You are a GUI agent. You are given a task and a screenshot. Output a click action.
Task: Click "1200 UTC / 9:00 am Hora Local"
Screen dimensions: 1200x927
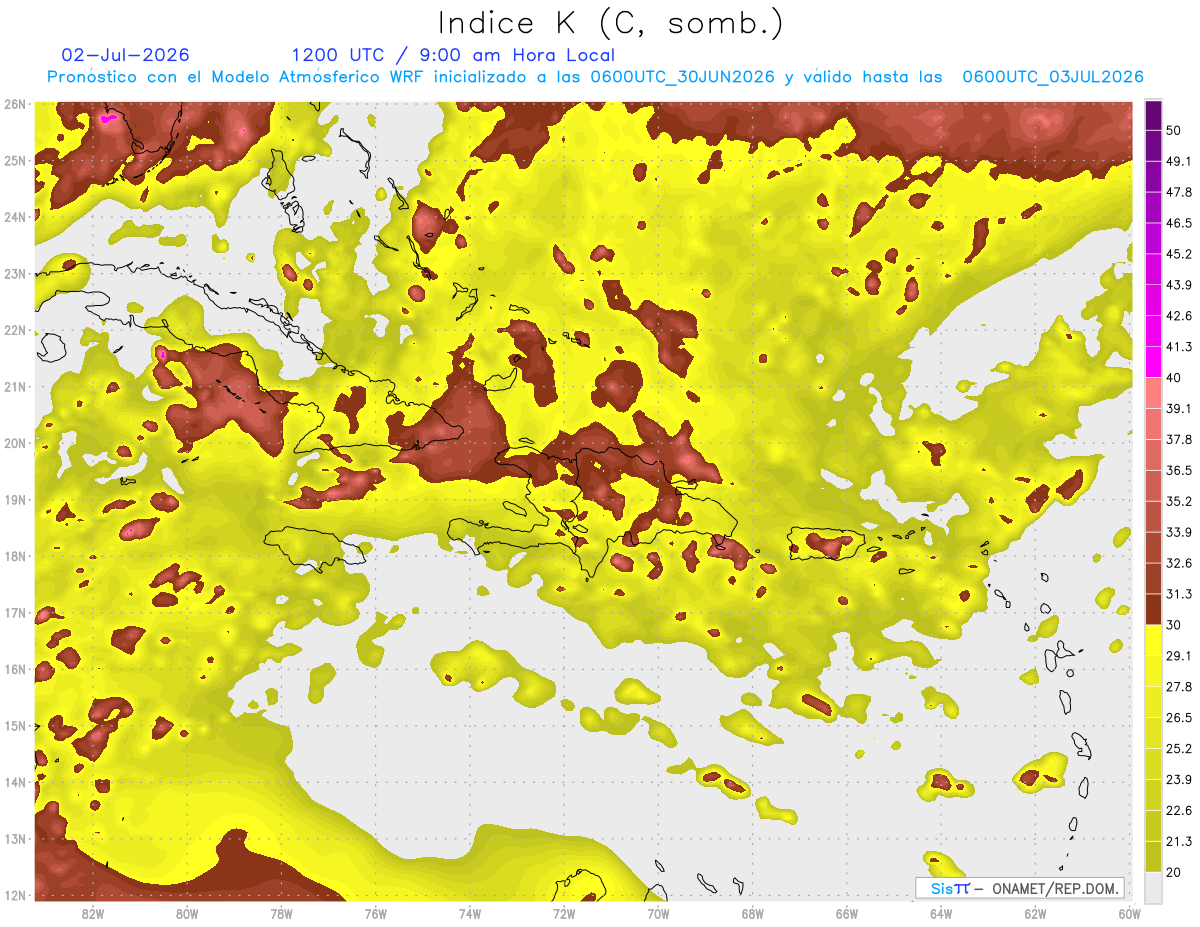point(453,55)
